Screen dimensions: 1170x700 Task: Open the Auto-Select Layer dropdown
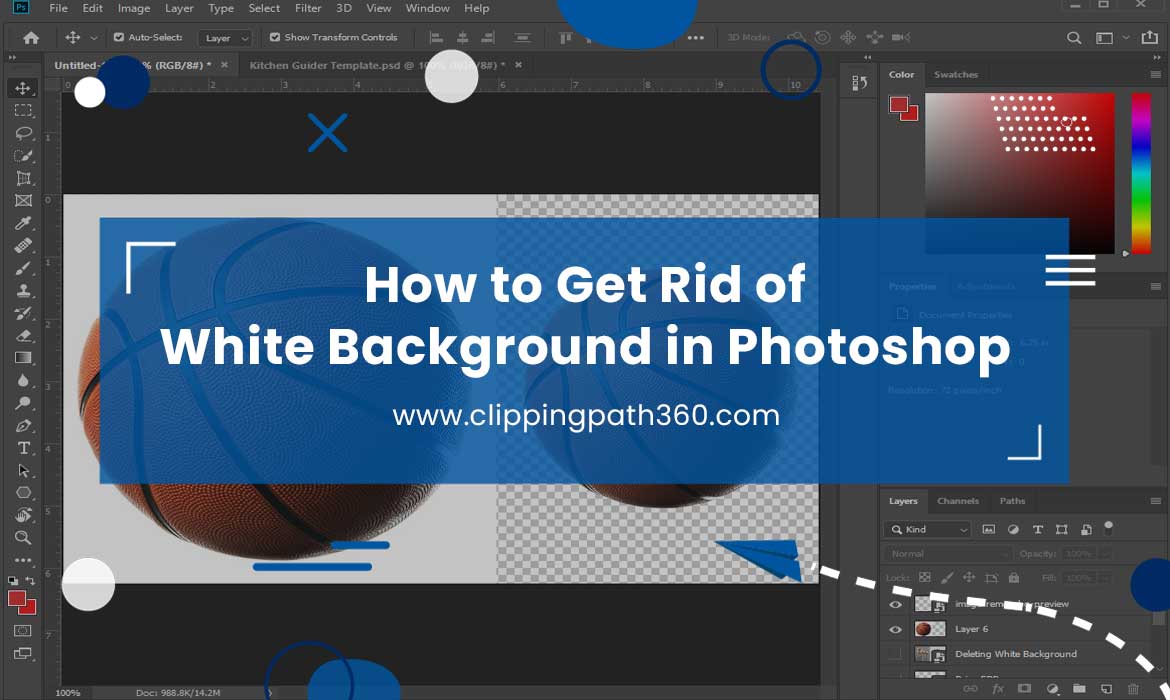225,37
